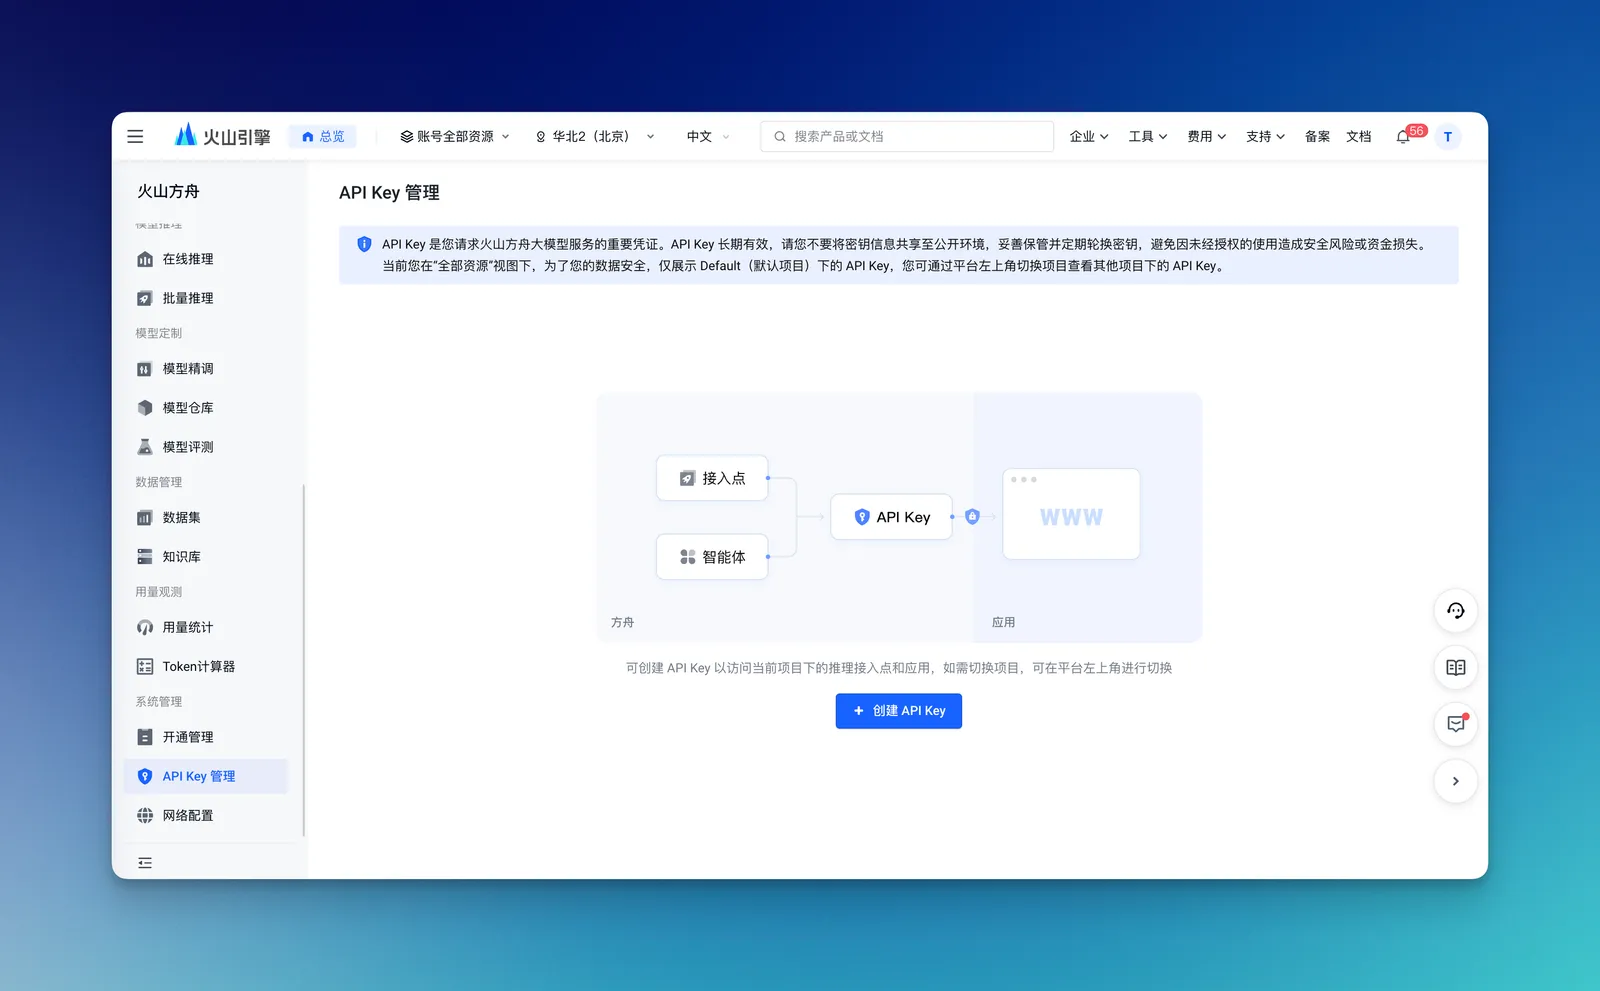Select 在线推理 in the sidebar
The height and width of the screenshot is (991, 1600).
coord(187,259)
